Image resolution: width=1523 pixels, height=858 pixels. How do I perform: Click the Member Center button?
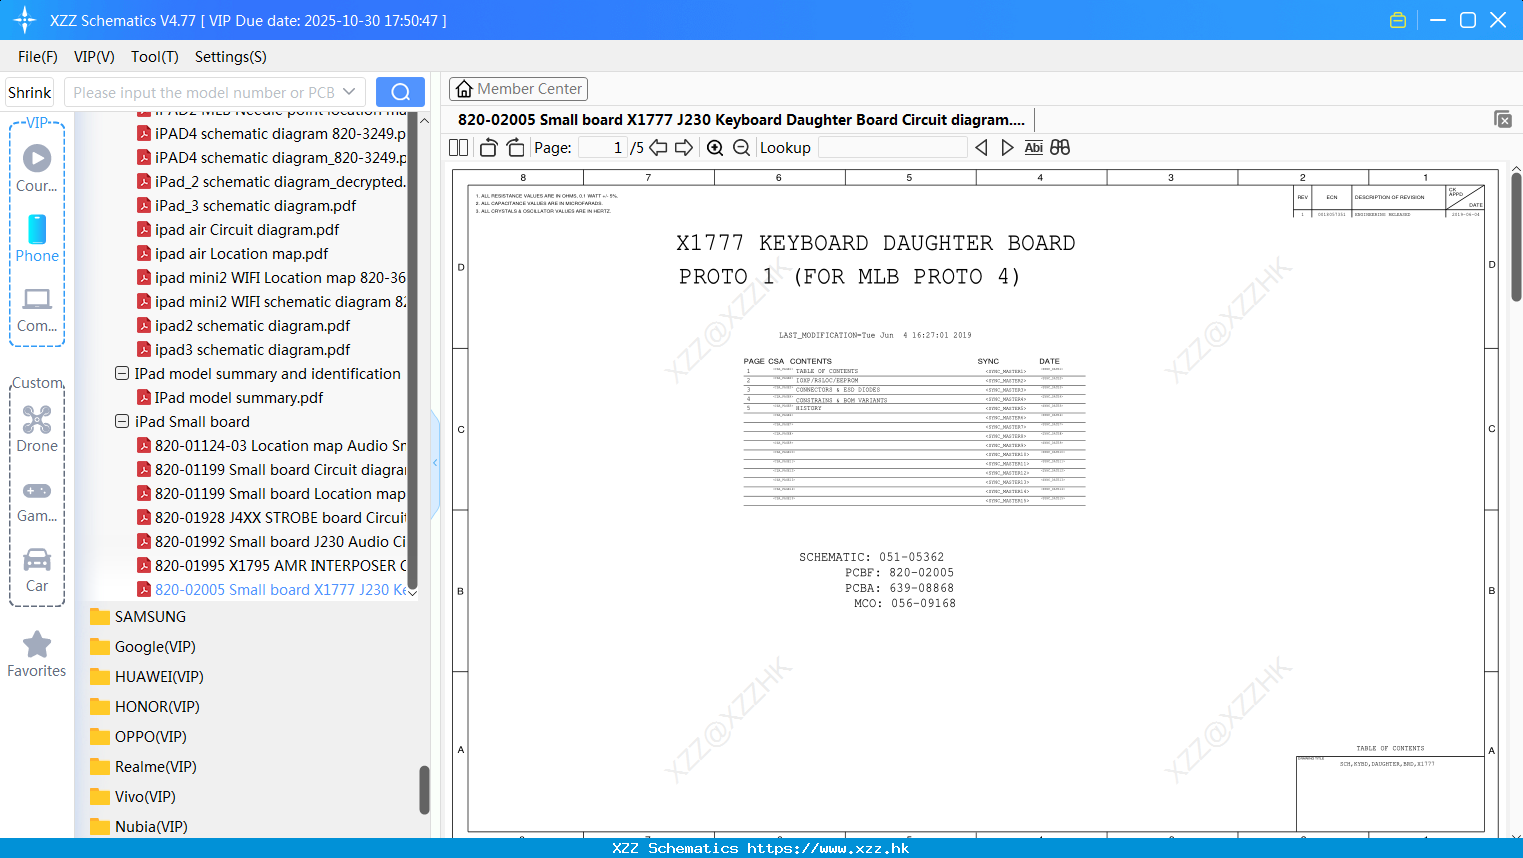518,89
